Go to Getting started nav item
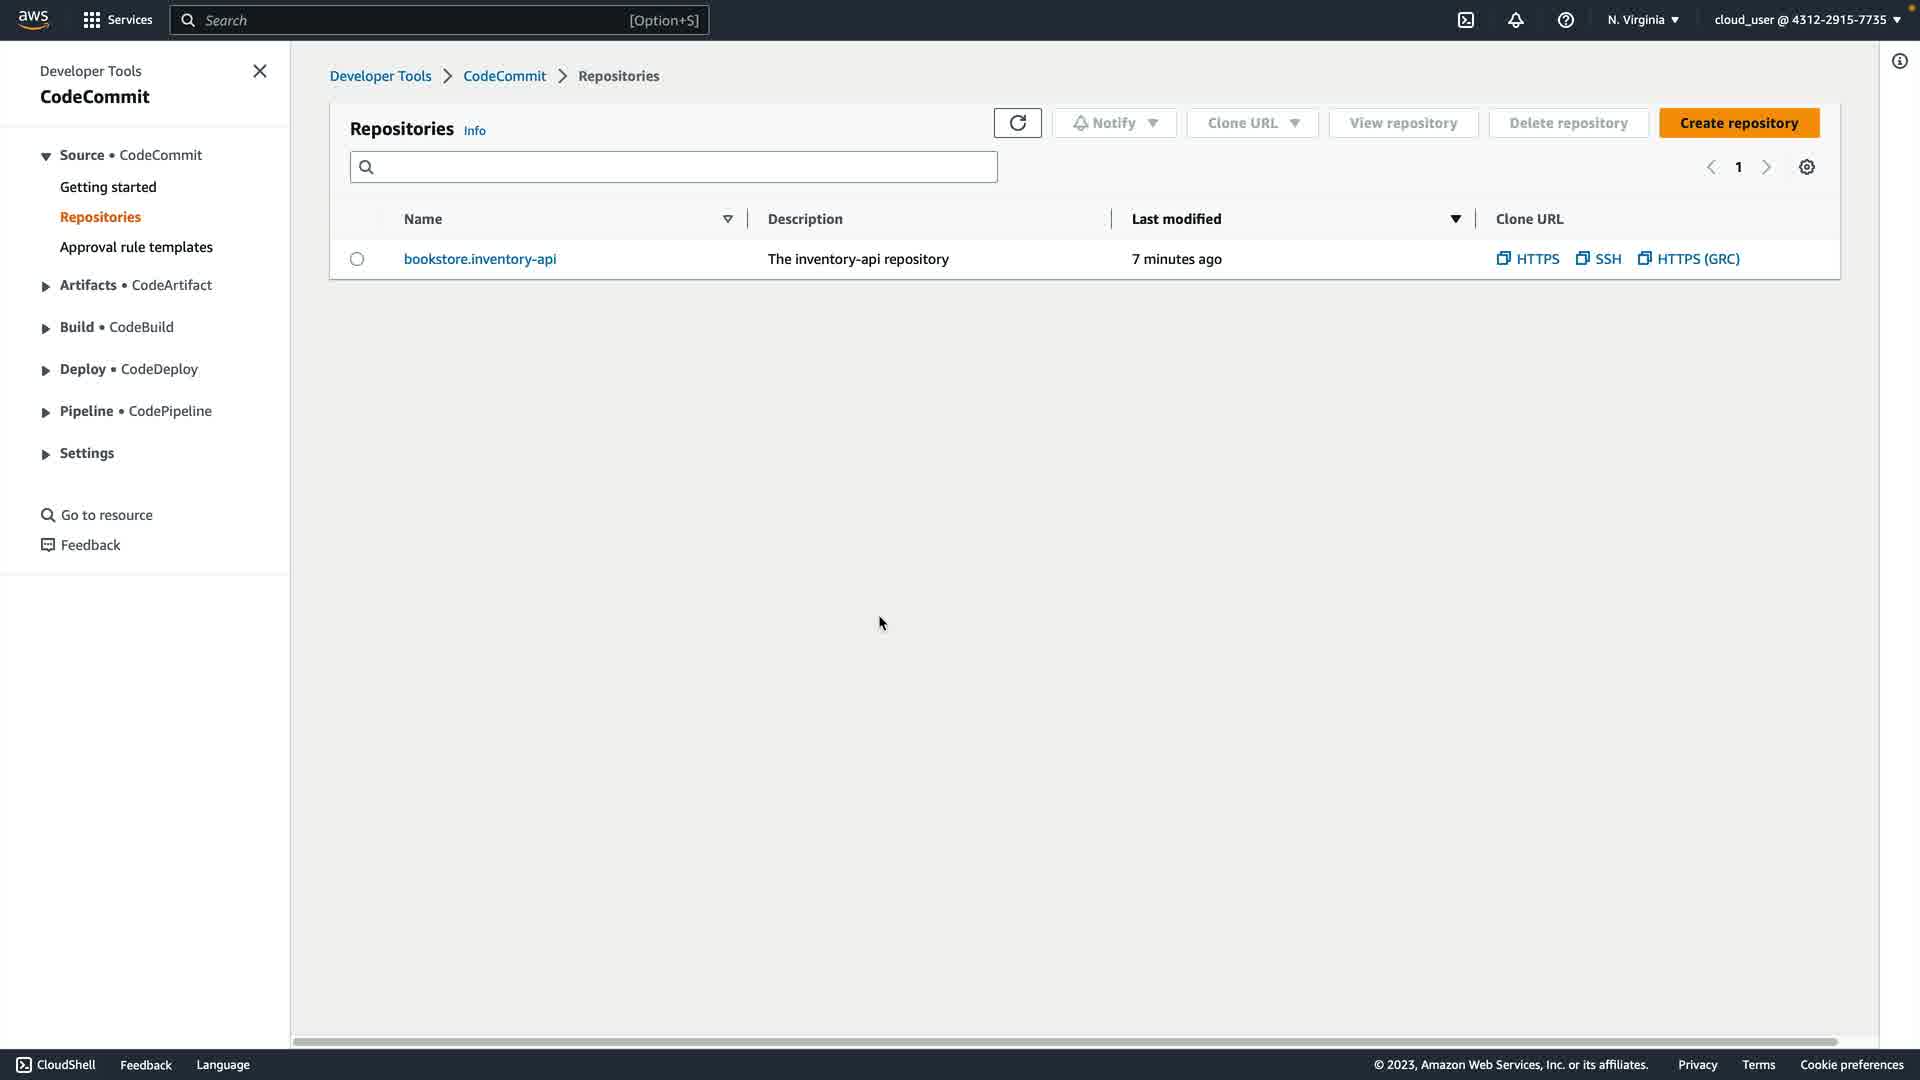Viewport: 1920px width, 1080px height. click(108, 187)
